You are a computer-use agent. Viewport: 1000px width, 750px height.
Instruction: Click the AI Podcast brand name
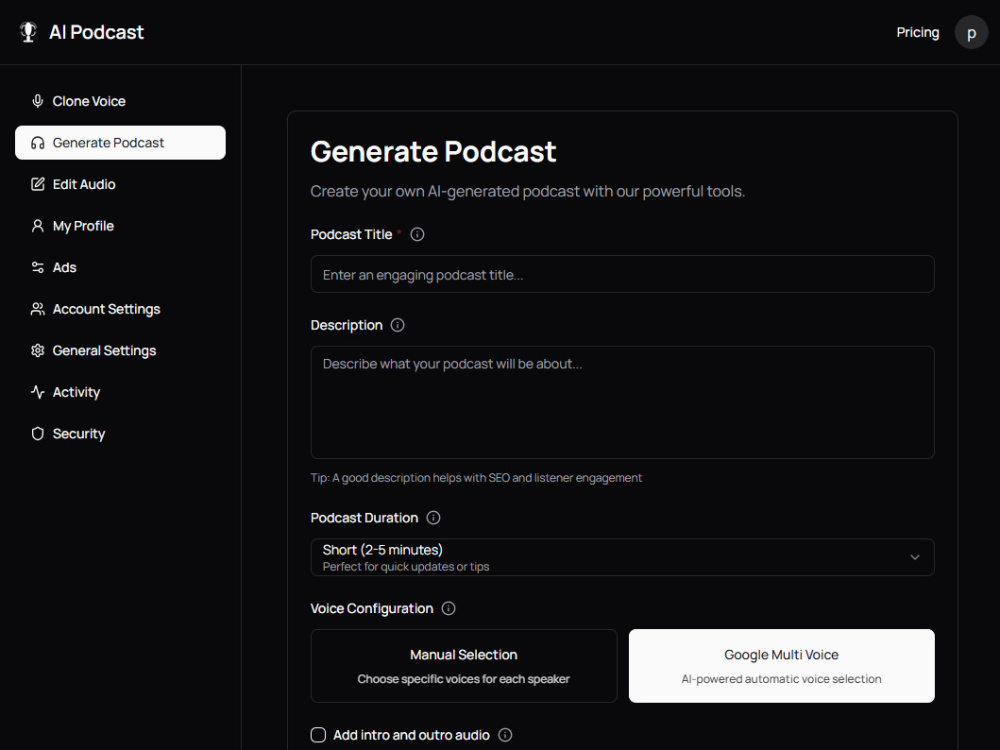coord(96,32)
